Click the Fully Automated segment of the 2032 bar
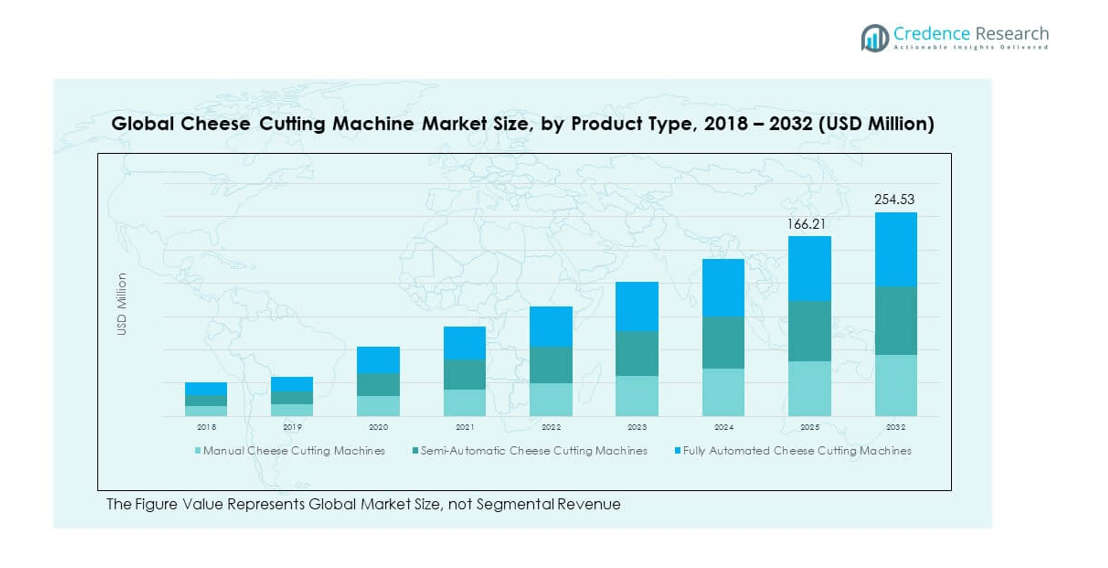Screen dimensions: 1108x568 (x=895, y=249)
